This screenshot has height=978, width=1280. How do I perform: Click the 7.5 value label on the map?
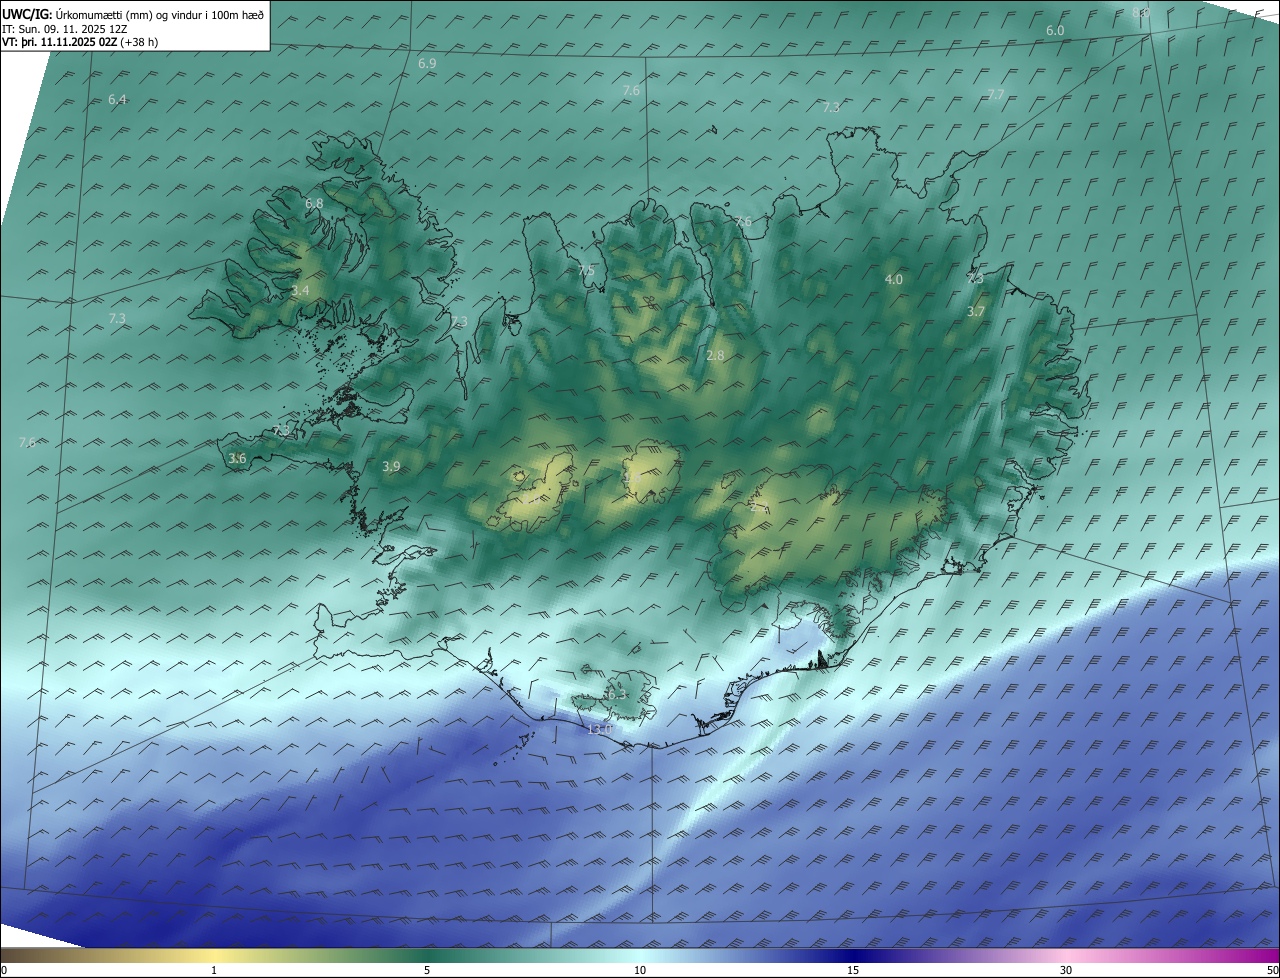(x=586, y=270)
